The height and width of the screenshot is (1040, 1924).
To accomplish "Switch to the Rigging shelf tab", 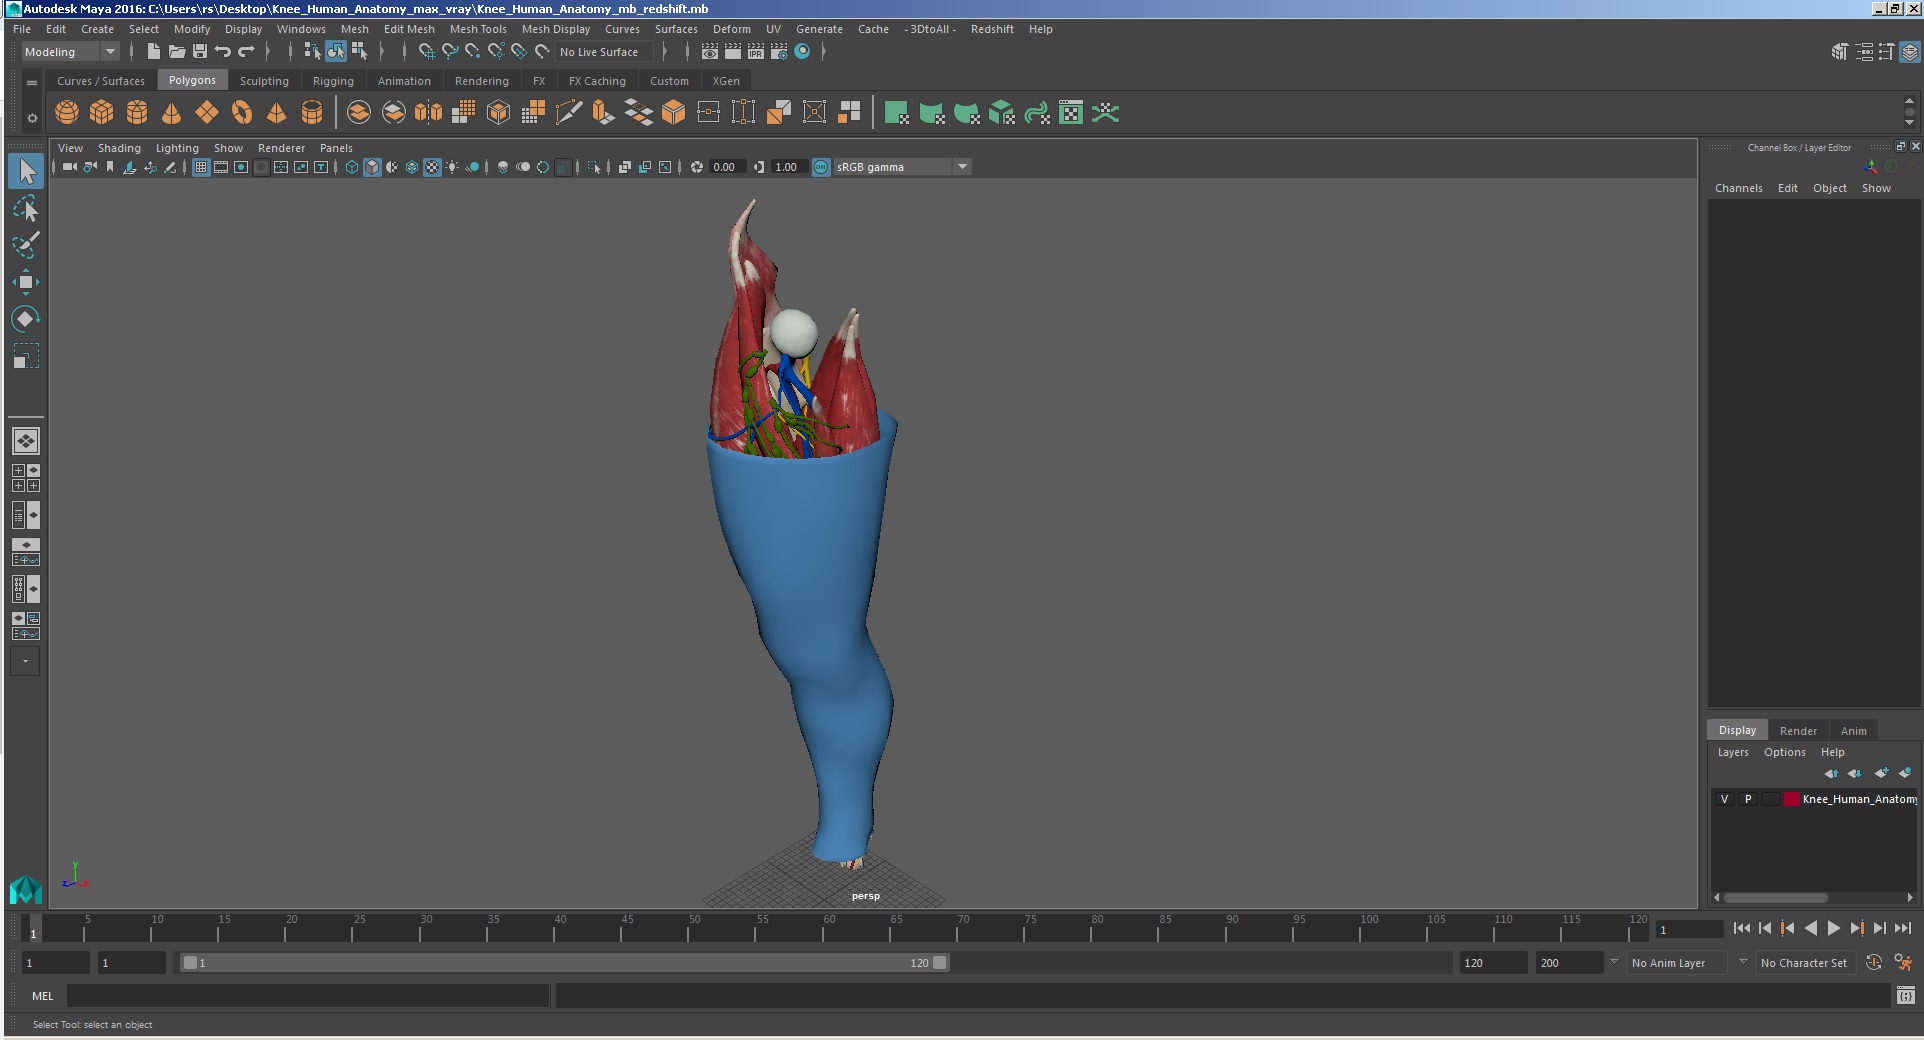I will pos(333,81).
